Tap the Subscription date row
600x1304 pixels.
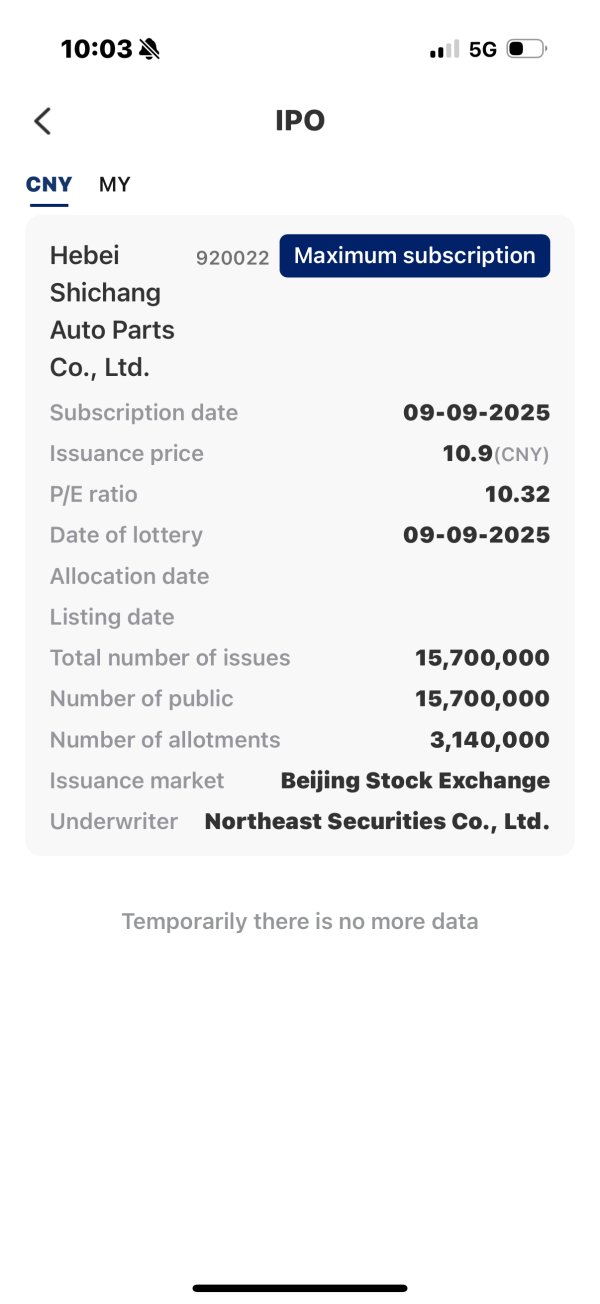300,412
